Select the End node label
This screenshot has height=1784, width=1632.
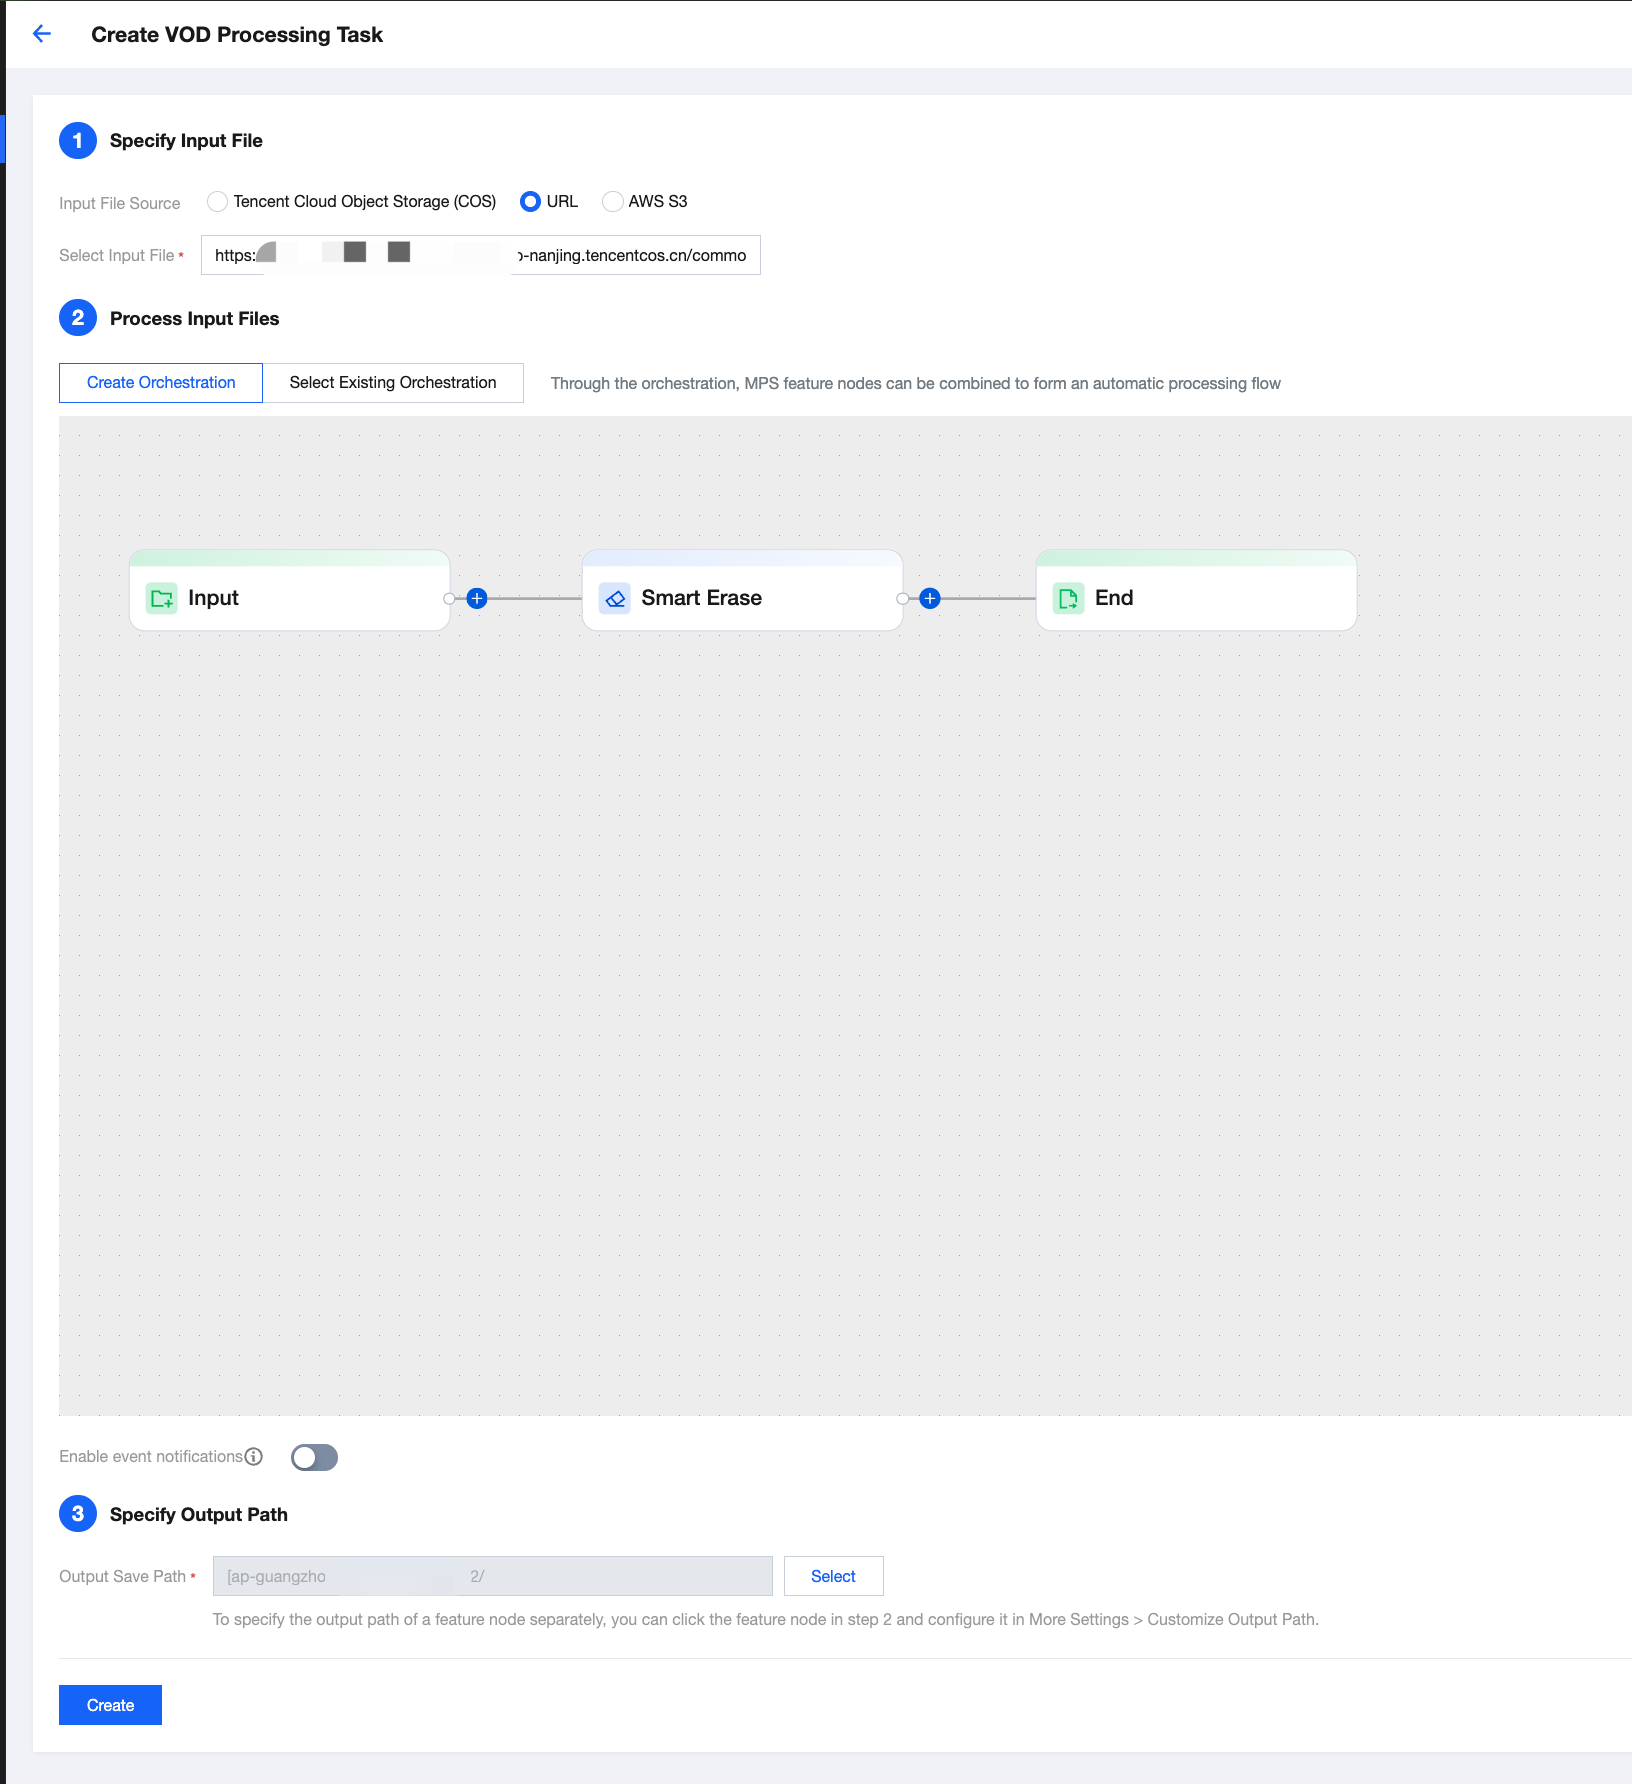click(1114, 598)
